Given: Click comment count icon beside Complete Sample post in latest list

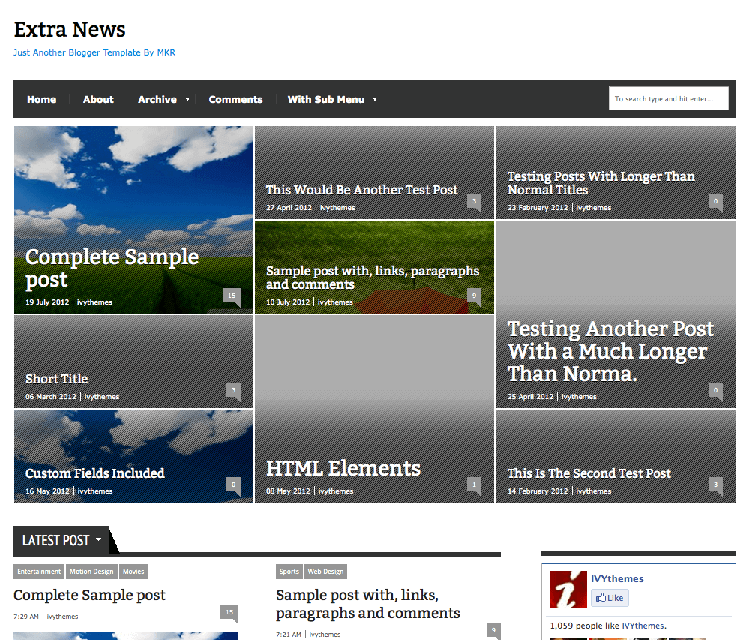Looking at the screenshot, I should [229, 613].
